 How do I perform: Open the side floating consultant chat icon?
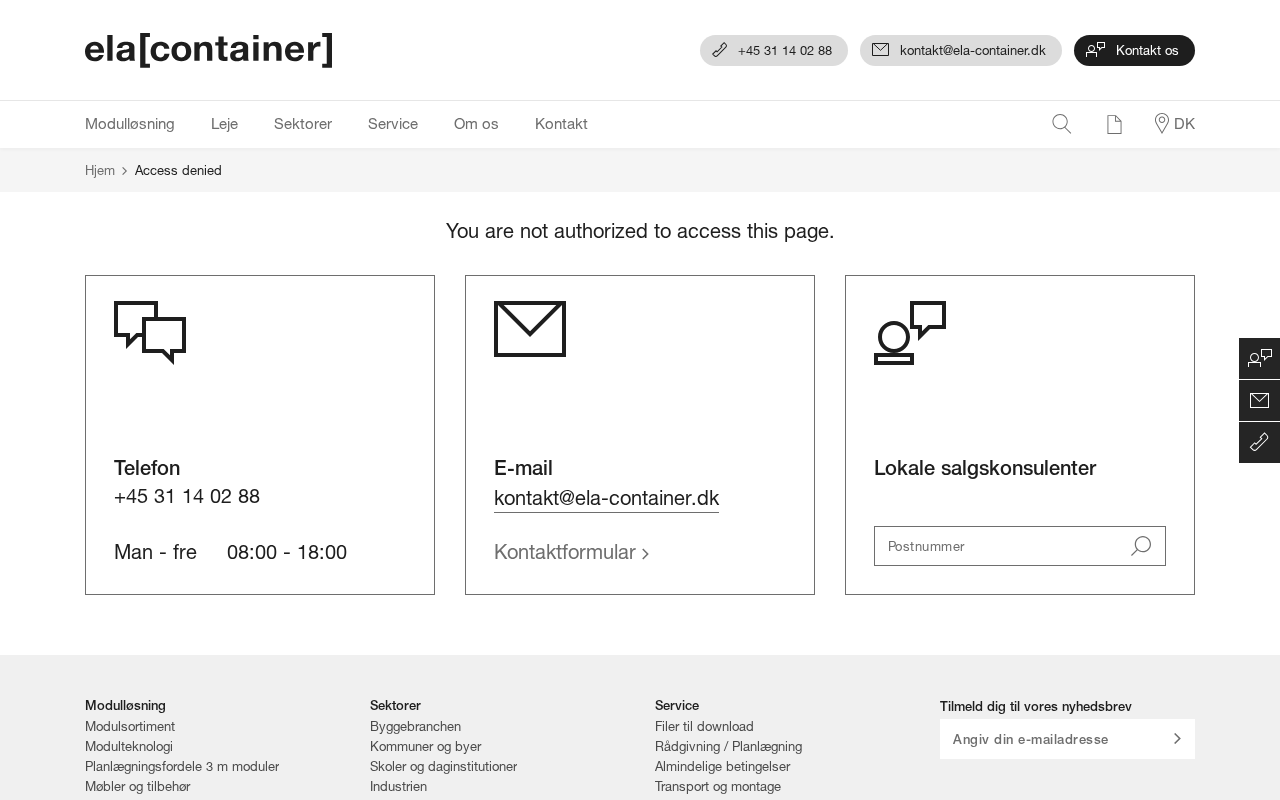pos(1260,358)
